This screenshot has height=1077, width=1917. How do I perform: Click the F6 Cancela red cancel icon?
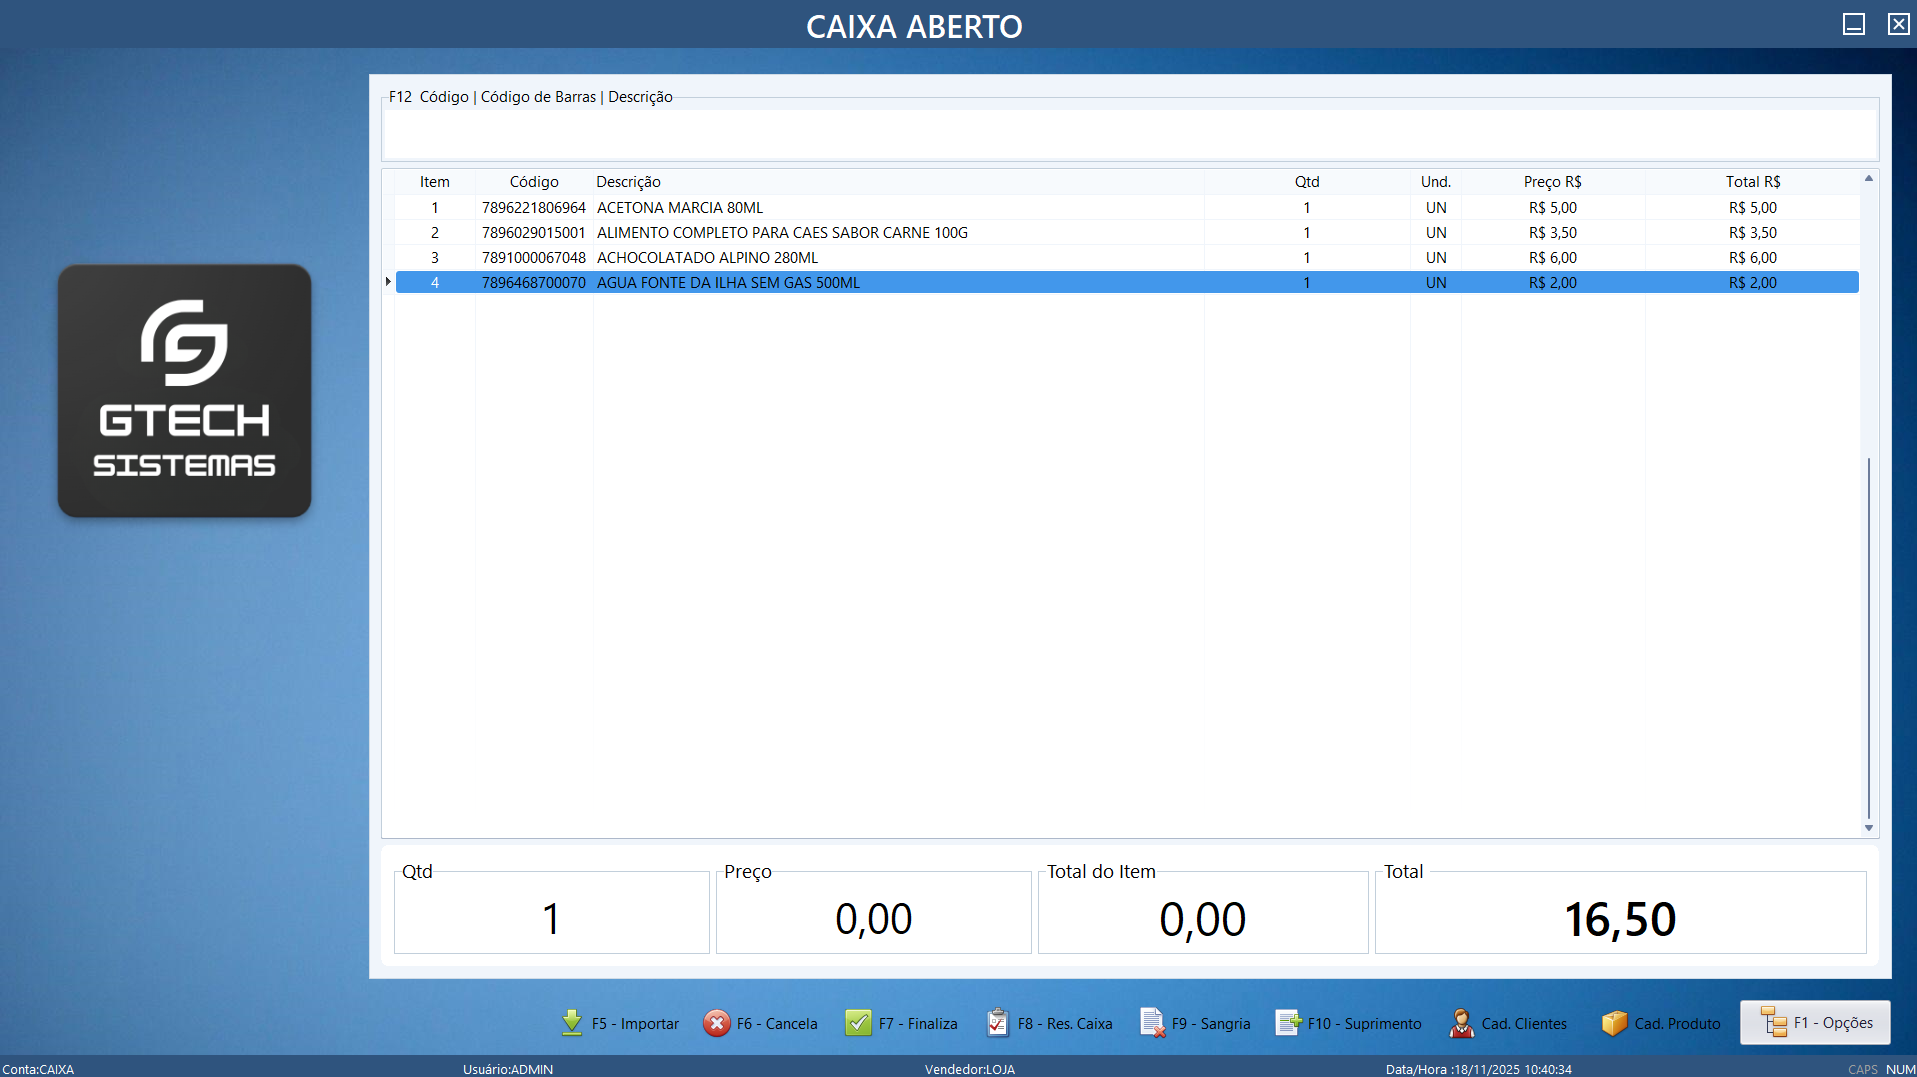pos(718,1022)
